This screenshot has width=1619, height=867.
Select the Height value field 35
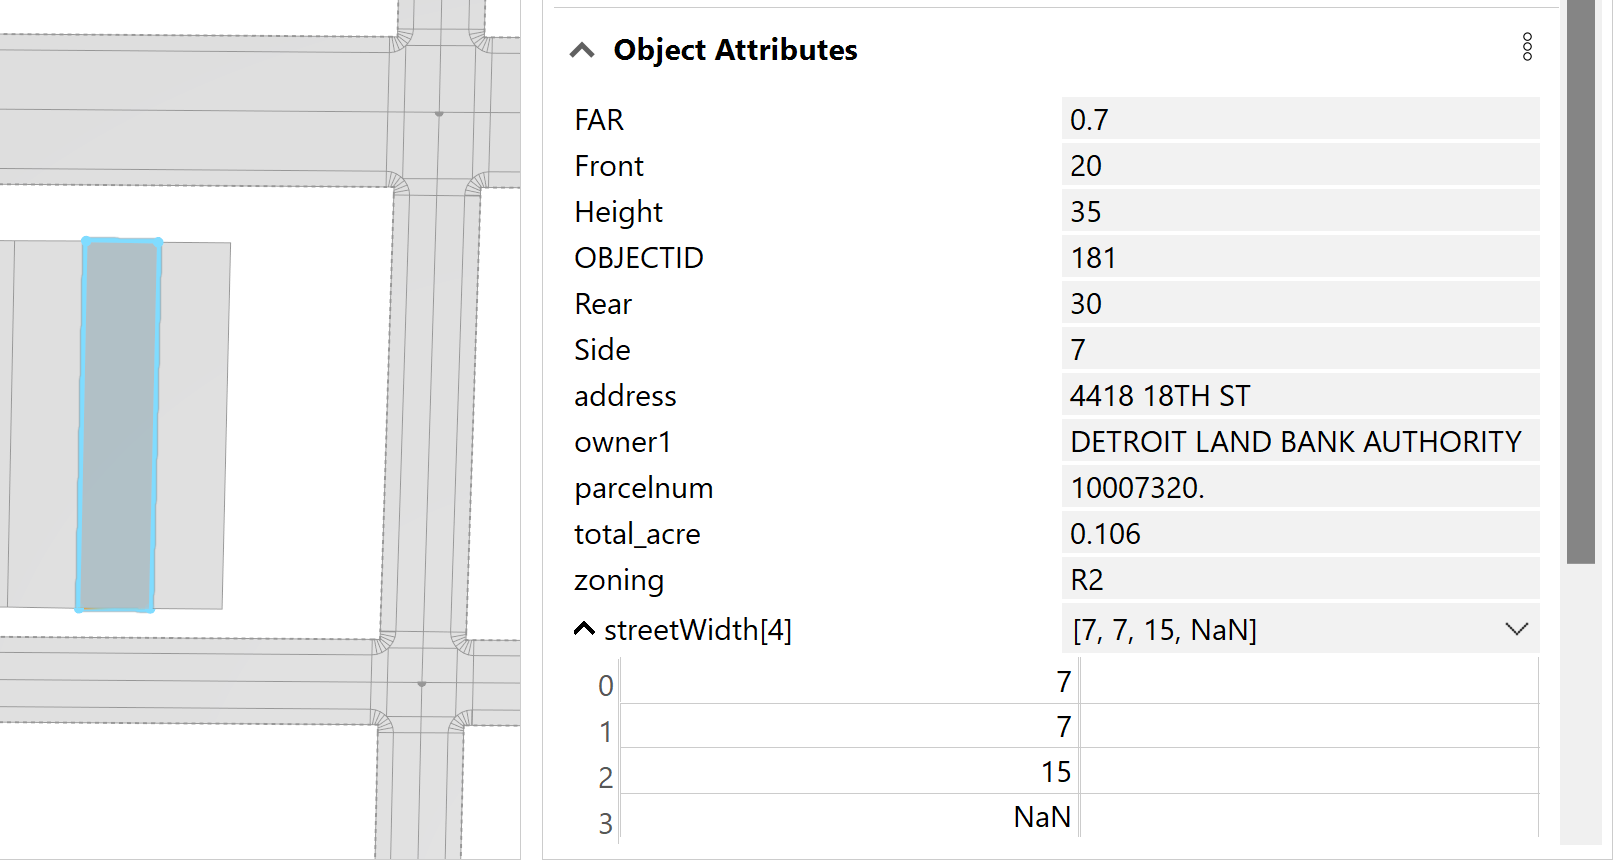(1299, 212)
